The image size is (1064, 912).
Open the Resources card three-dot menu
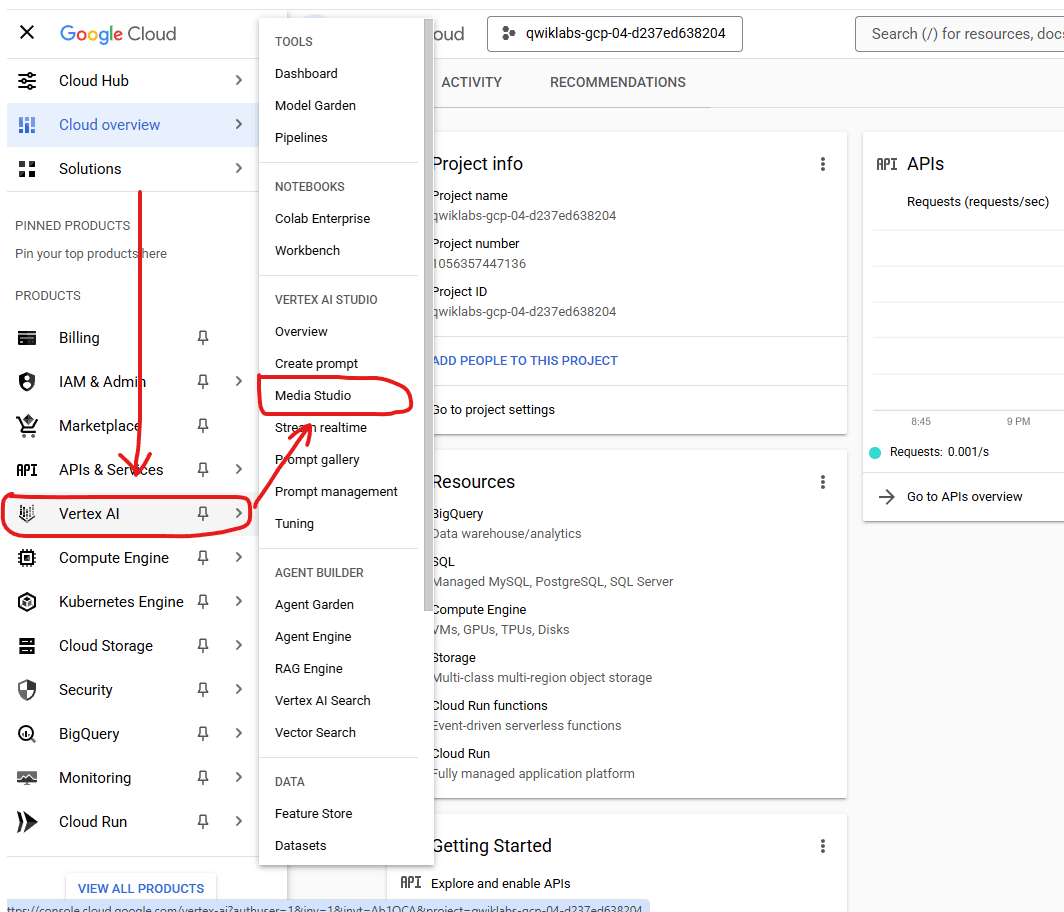tap(822, 482)
